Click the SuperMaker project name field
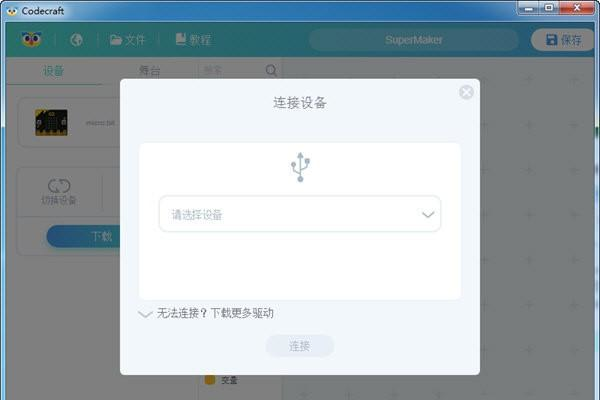 pos(414,40)
